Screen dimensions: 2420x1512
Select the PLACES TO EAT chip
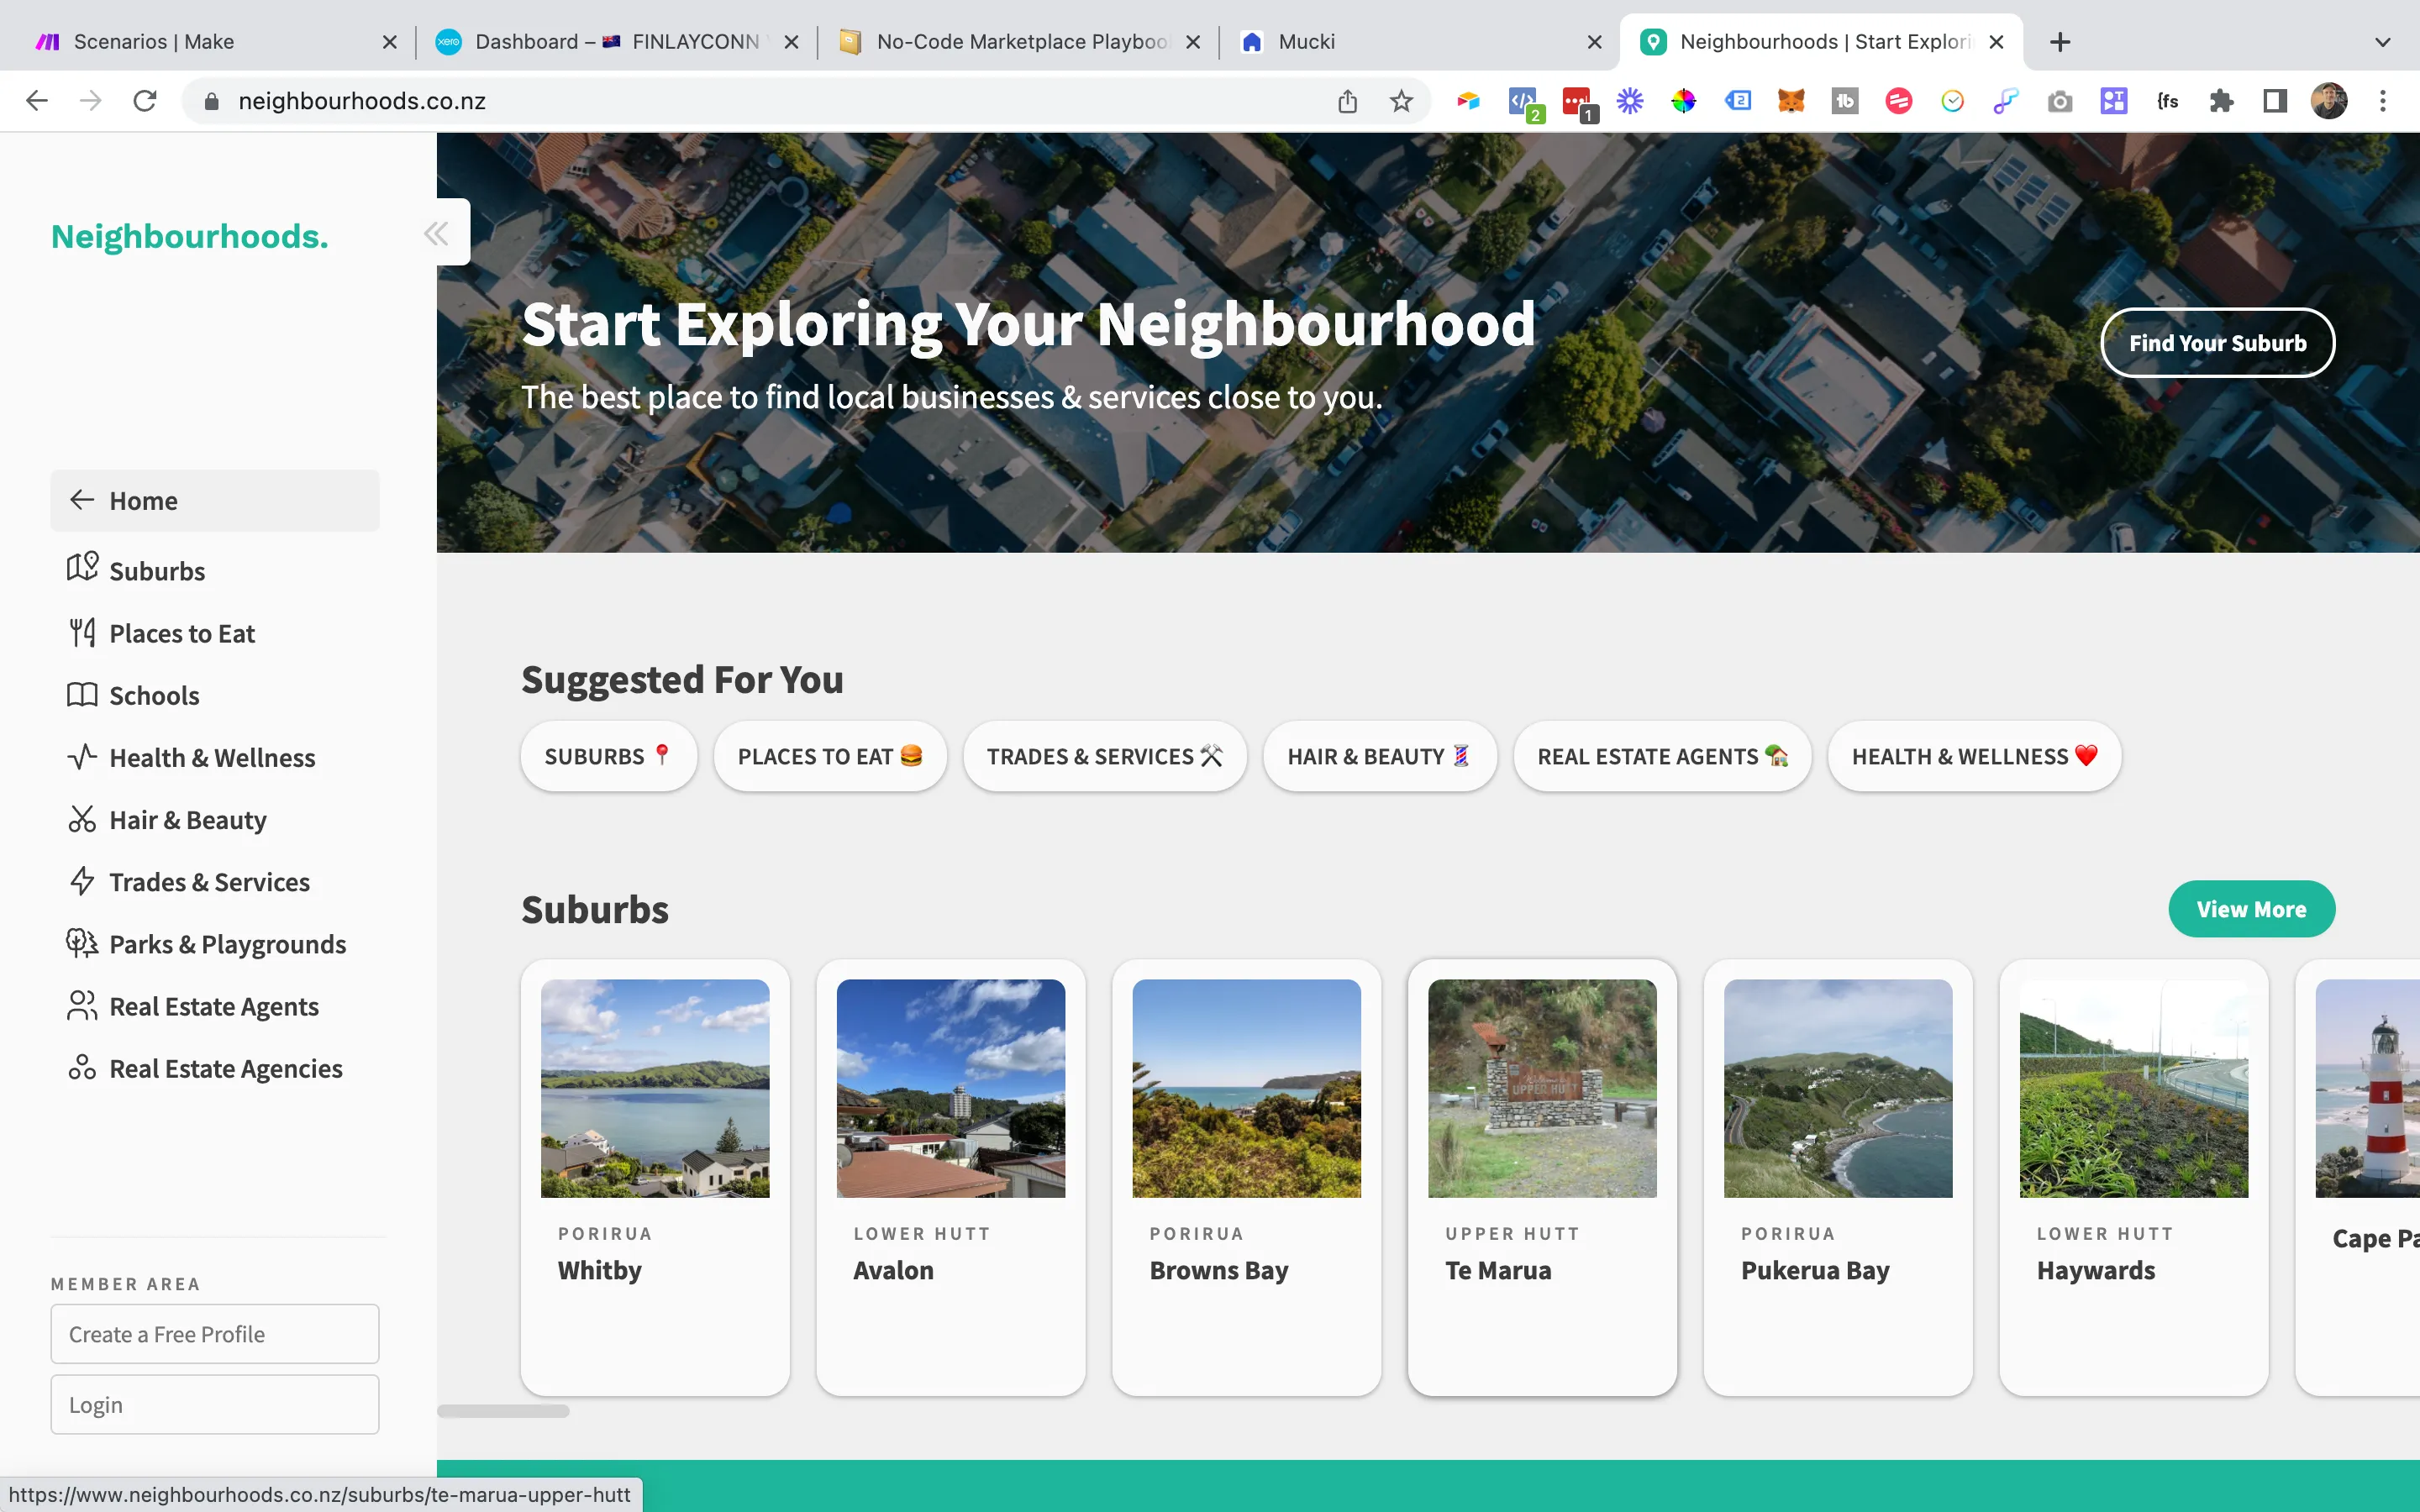[x=830, y=756]
